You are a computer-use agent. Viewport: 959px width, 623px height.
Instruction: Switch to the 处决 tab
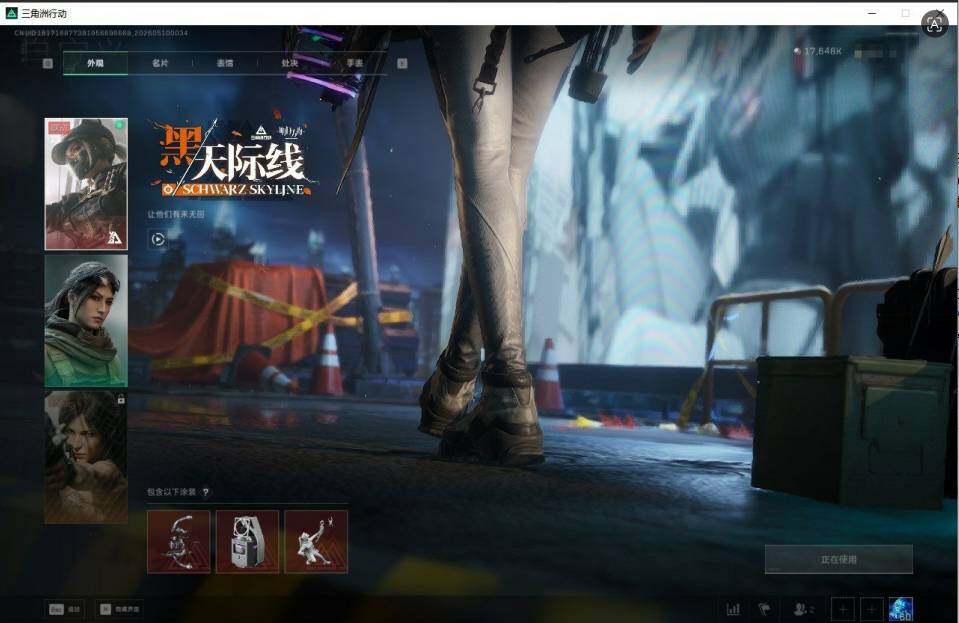tap(290, 63)
